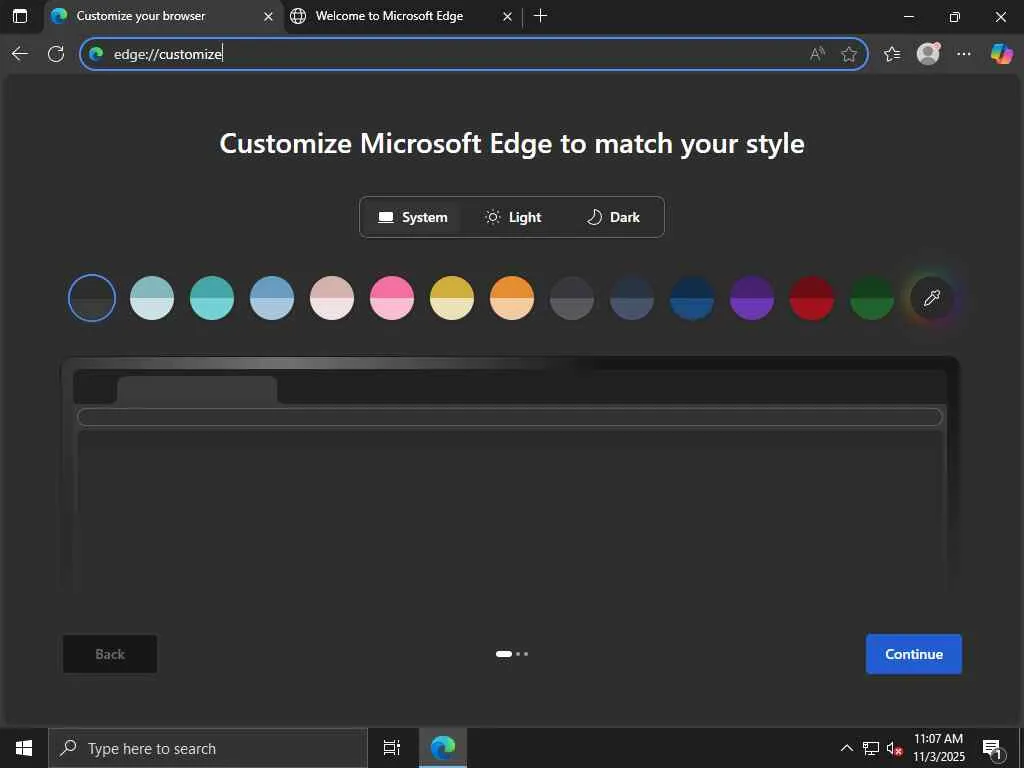Close the Customize your browser tab
1024x768 pixels.
tap(268, 16)
